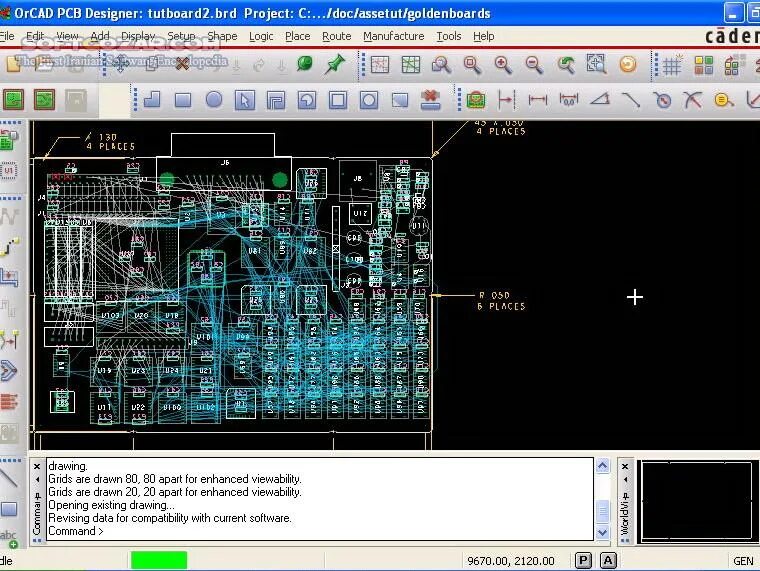Click the Angular Dimension triangle icon
760x571 pixels.
pyautogui.click(x=600, y=100)
